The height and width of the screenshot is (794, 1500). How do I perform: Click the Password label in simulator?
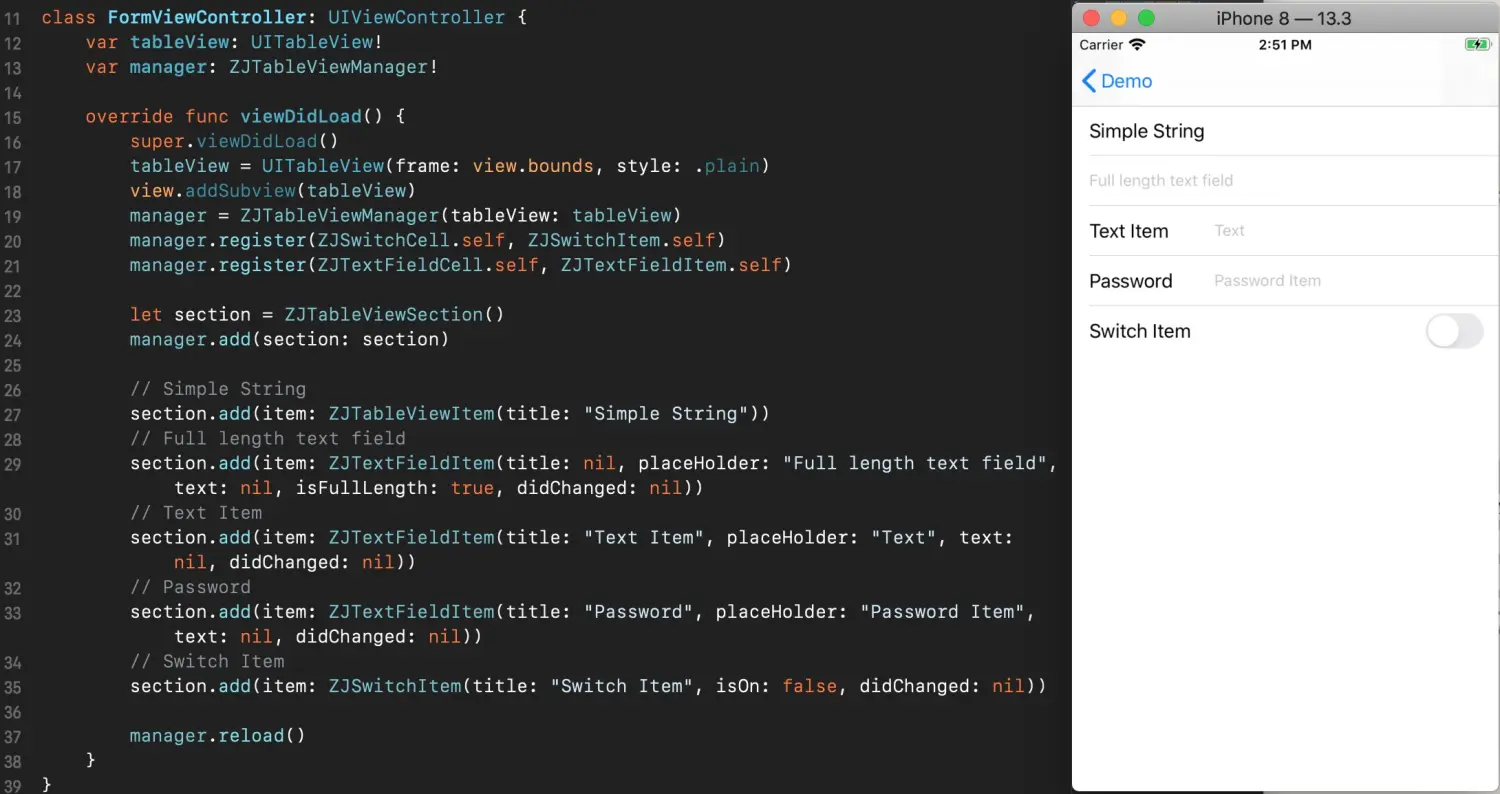[x=1130, y=281]
